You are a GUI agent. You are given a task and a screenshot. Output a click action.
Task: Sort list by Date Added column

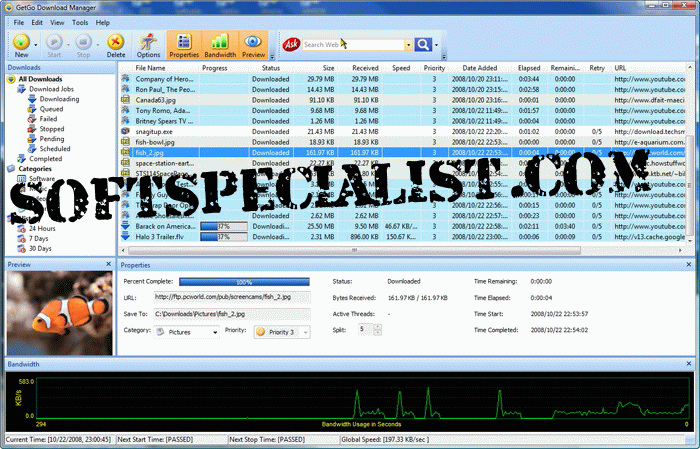[x=480, y=68]
